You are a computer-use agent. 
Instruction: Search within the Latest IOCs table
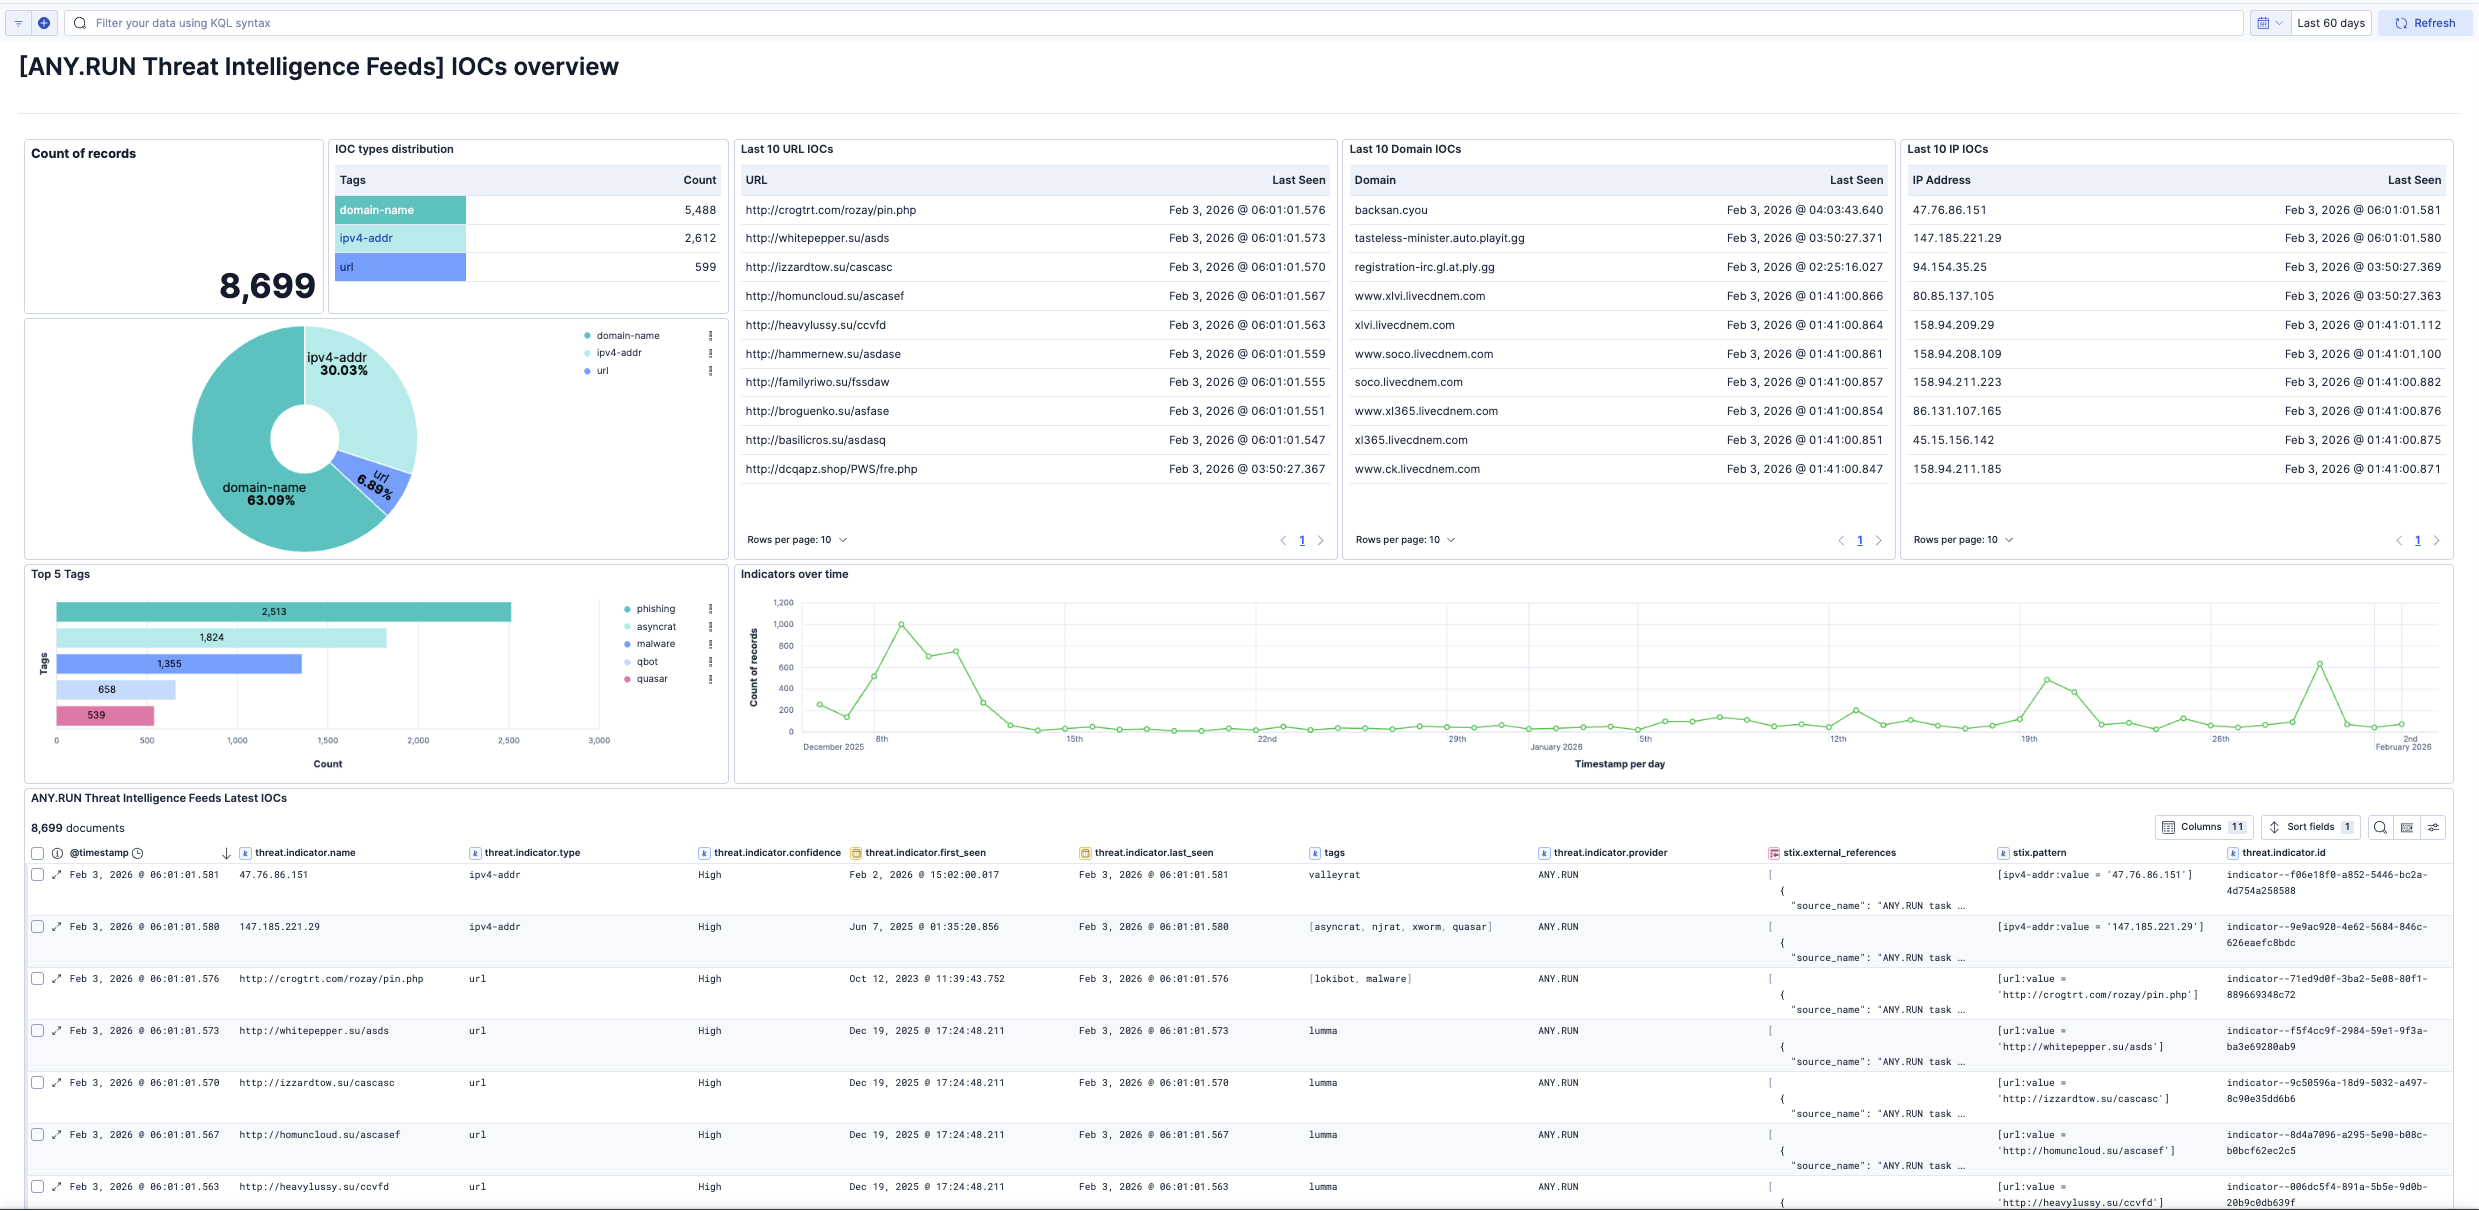point(2380,827)
